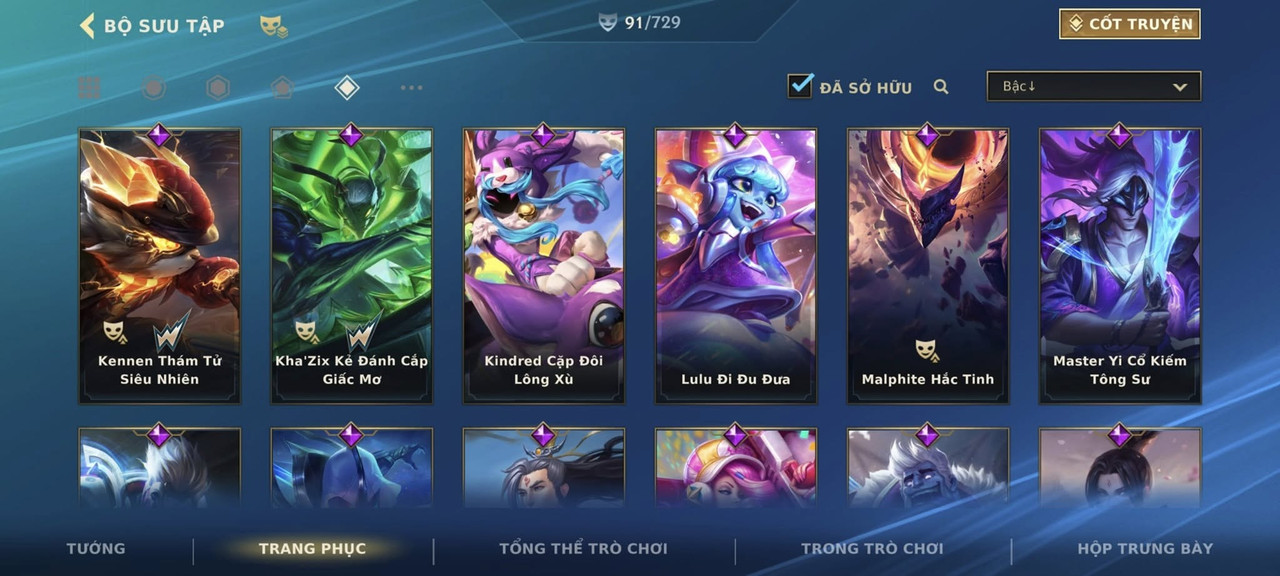Select the circle rarity filter icon
This screenshot has height=576, width=1280.
153,88
